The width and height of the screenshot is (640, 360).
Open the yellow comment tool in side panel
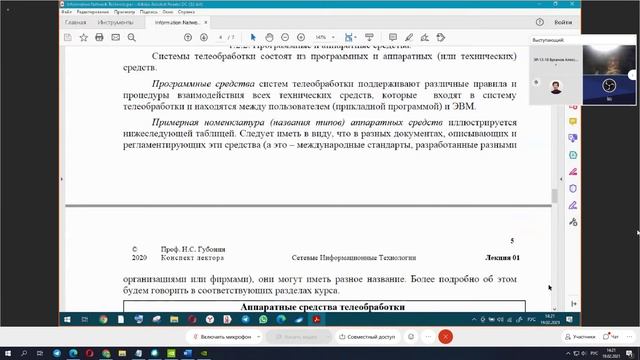tap(573, 122)
